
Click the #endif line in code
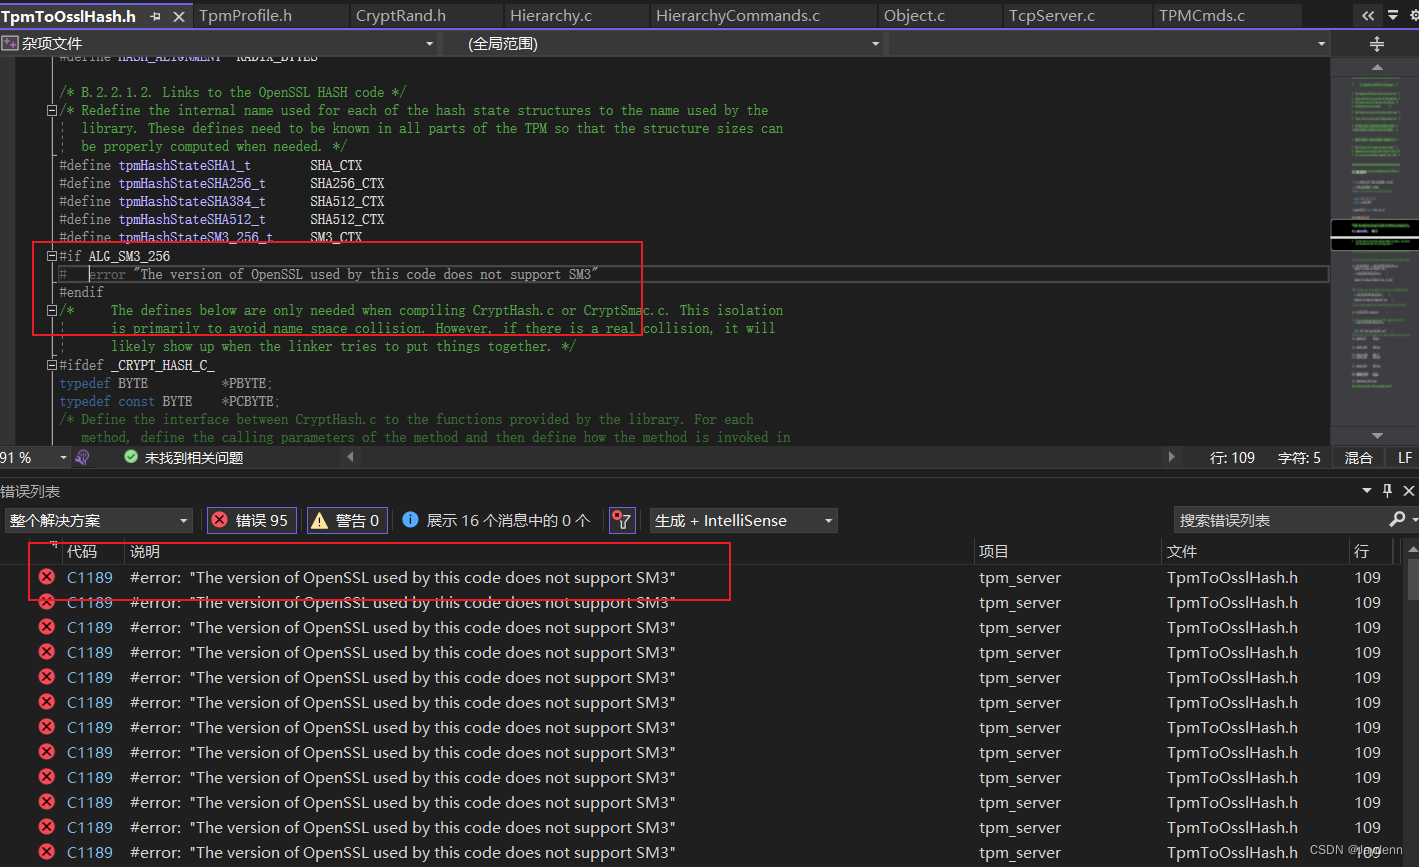point(81,292)
